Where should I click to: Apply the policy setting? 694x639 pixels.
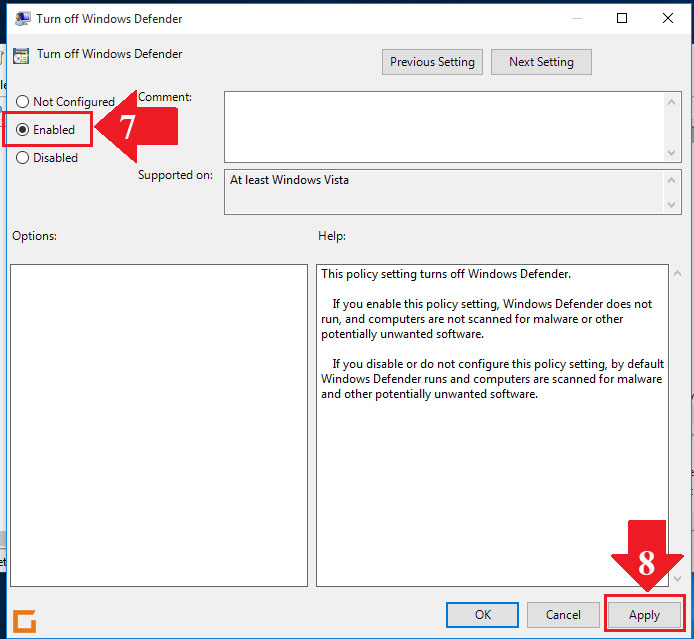pos(644,615)
